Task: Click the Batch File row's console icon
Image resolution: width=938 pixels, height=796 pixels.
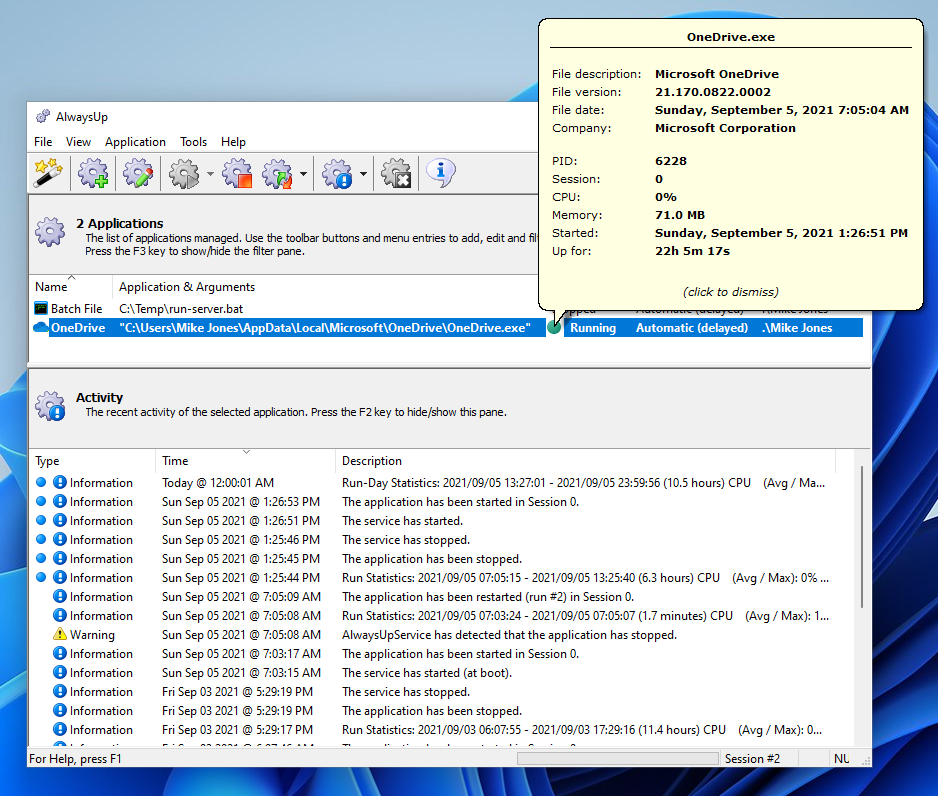Action: (41, 309)
